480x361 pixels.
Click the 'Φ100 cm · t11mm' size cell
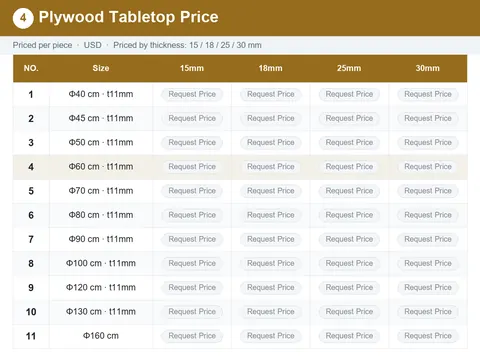tap(101, 263)
